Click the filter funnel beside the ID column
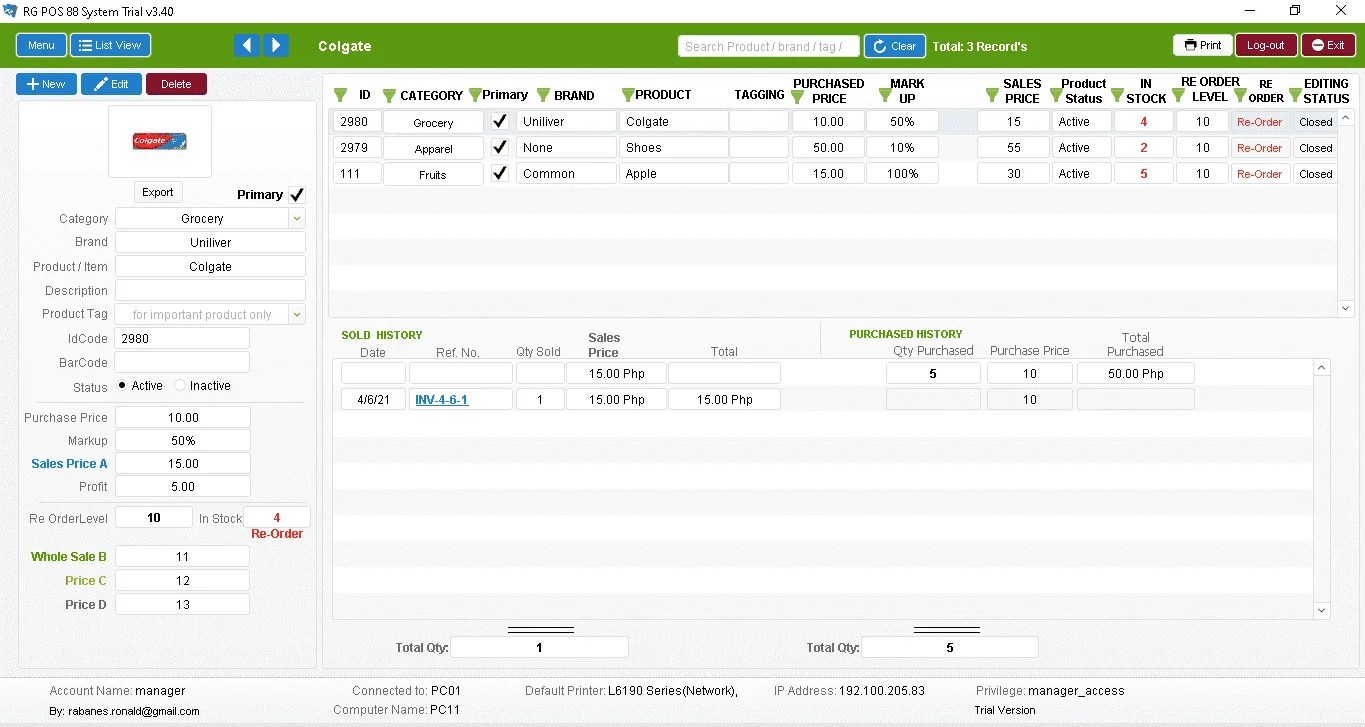Screen dimensions: 1365x727 coord(340,95)
